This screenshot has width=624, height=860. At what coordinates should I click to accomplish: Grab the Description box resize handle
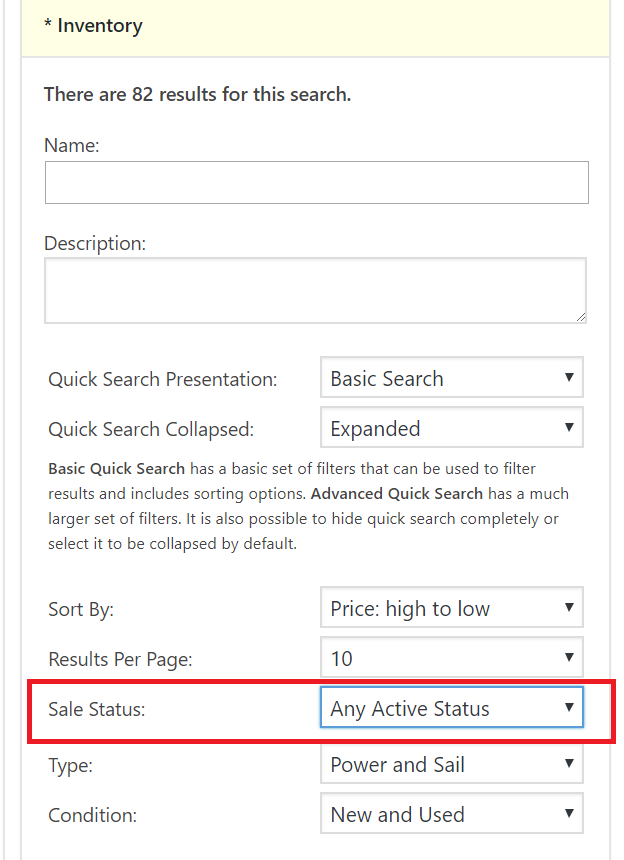coord(581,317)
